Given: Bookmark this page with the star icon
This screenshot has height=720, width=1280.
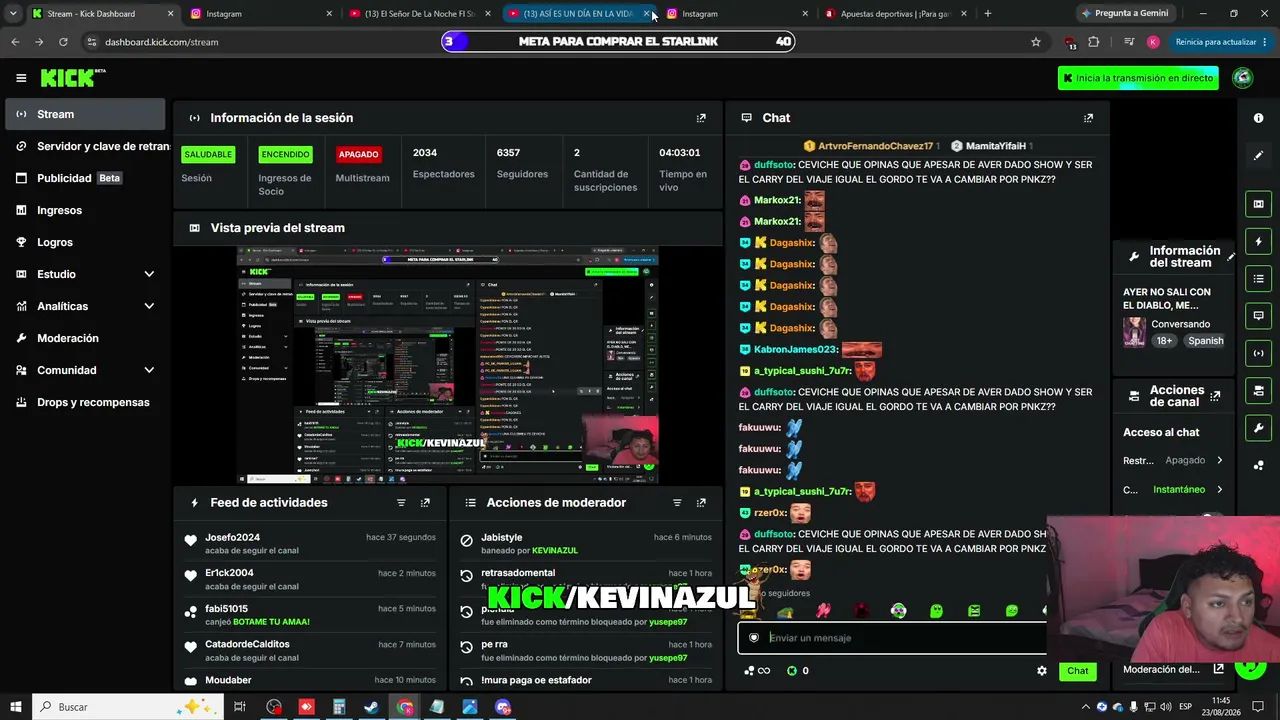Looking at the screenshot, I should pos(1036,42).
